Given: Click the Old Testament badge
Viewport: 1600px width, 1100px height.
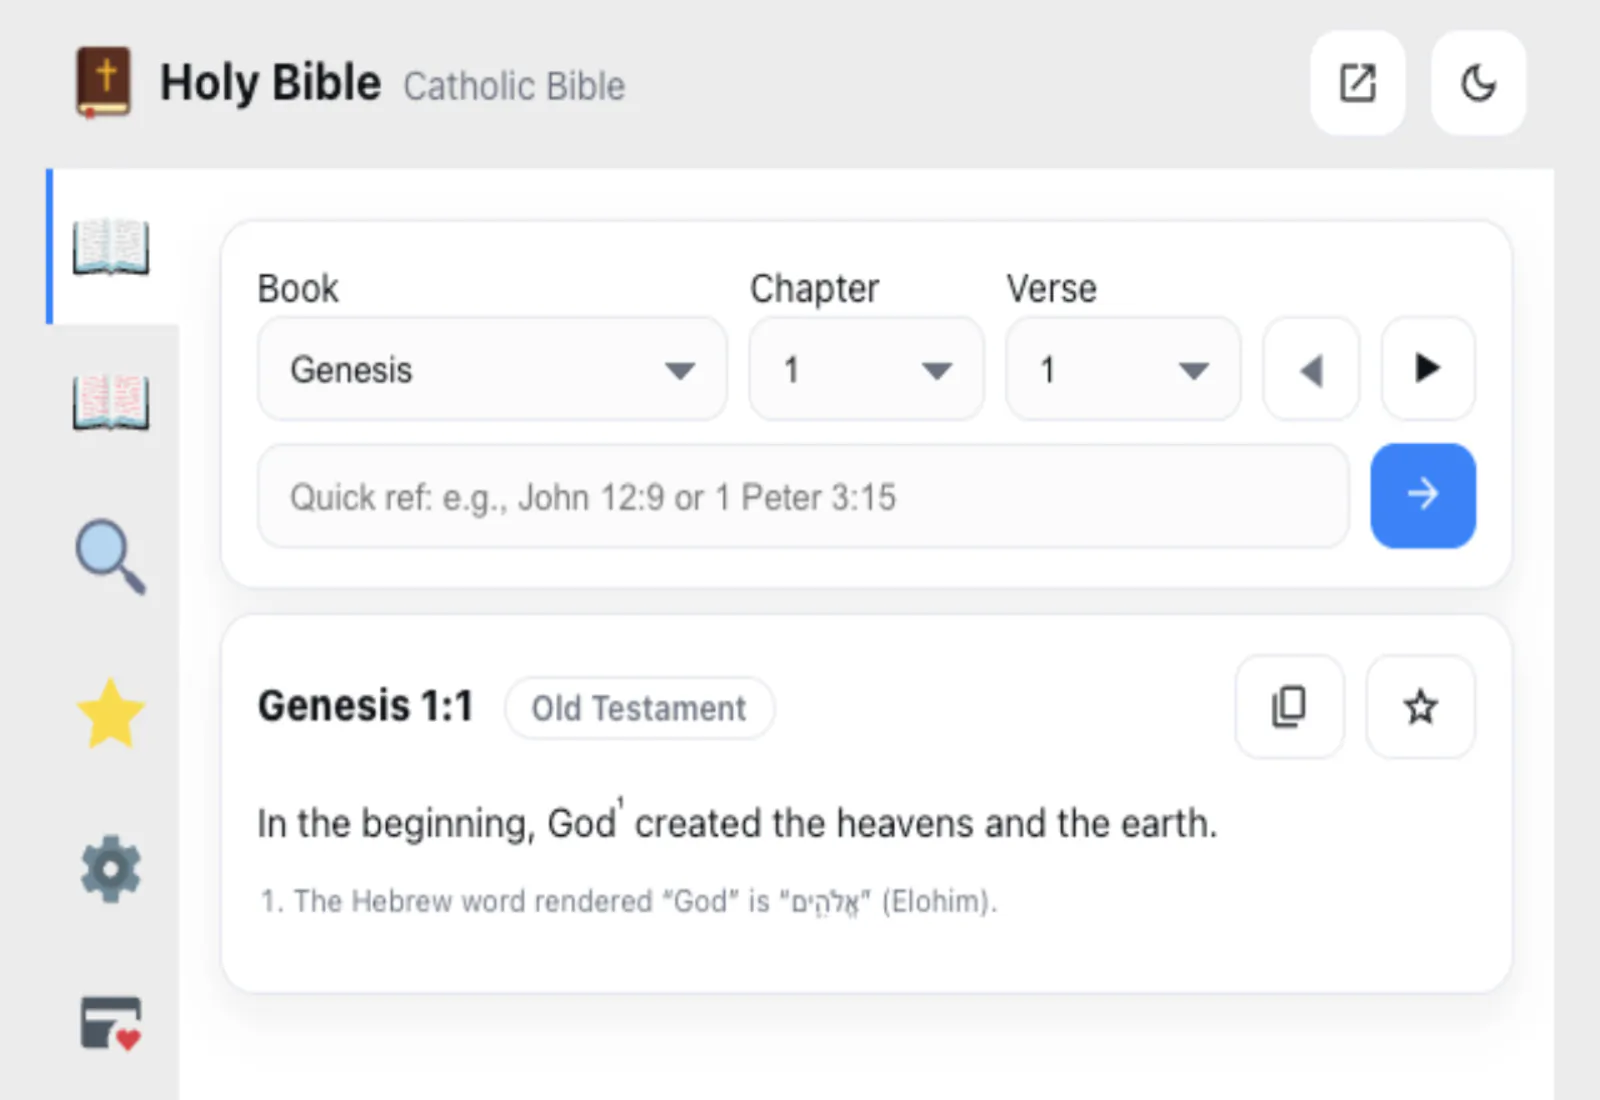Looking at the screenshot, I should [x=638, y=708].
